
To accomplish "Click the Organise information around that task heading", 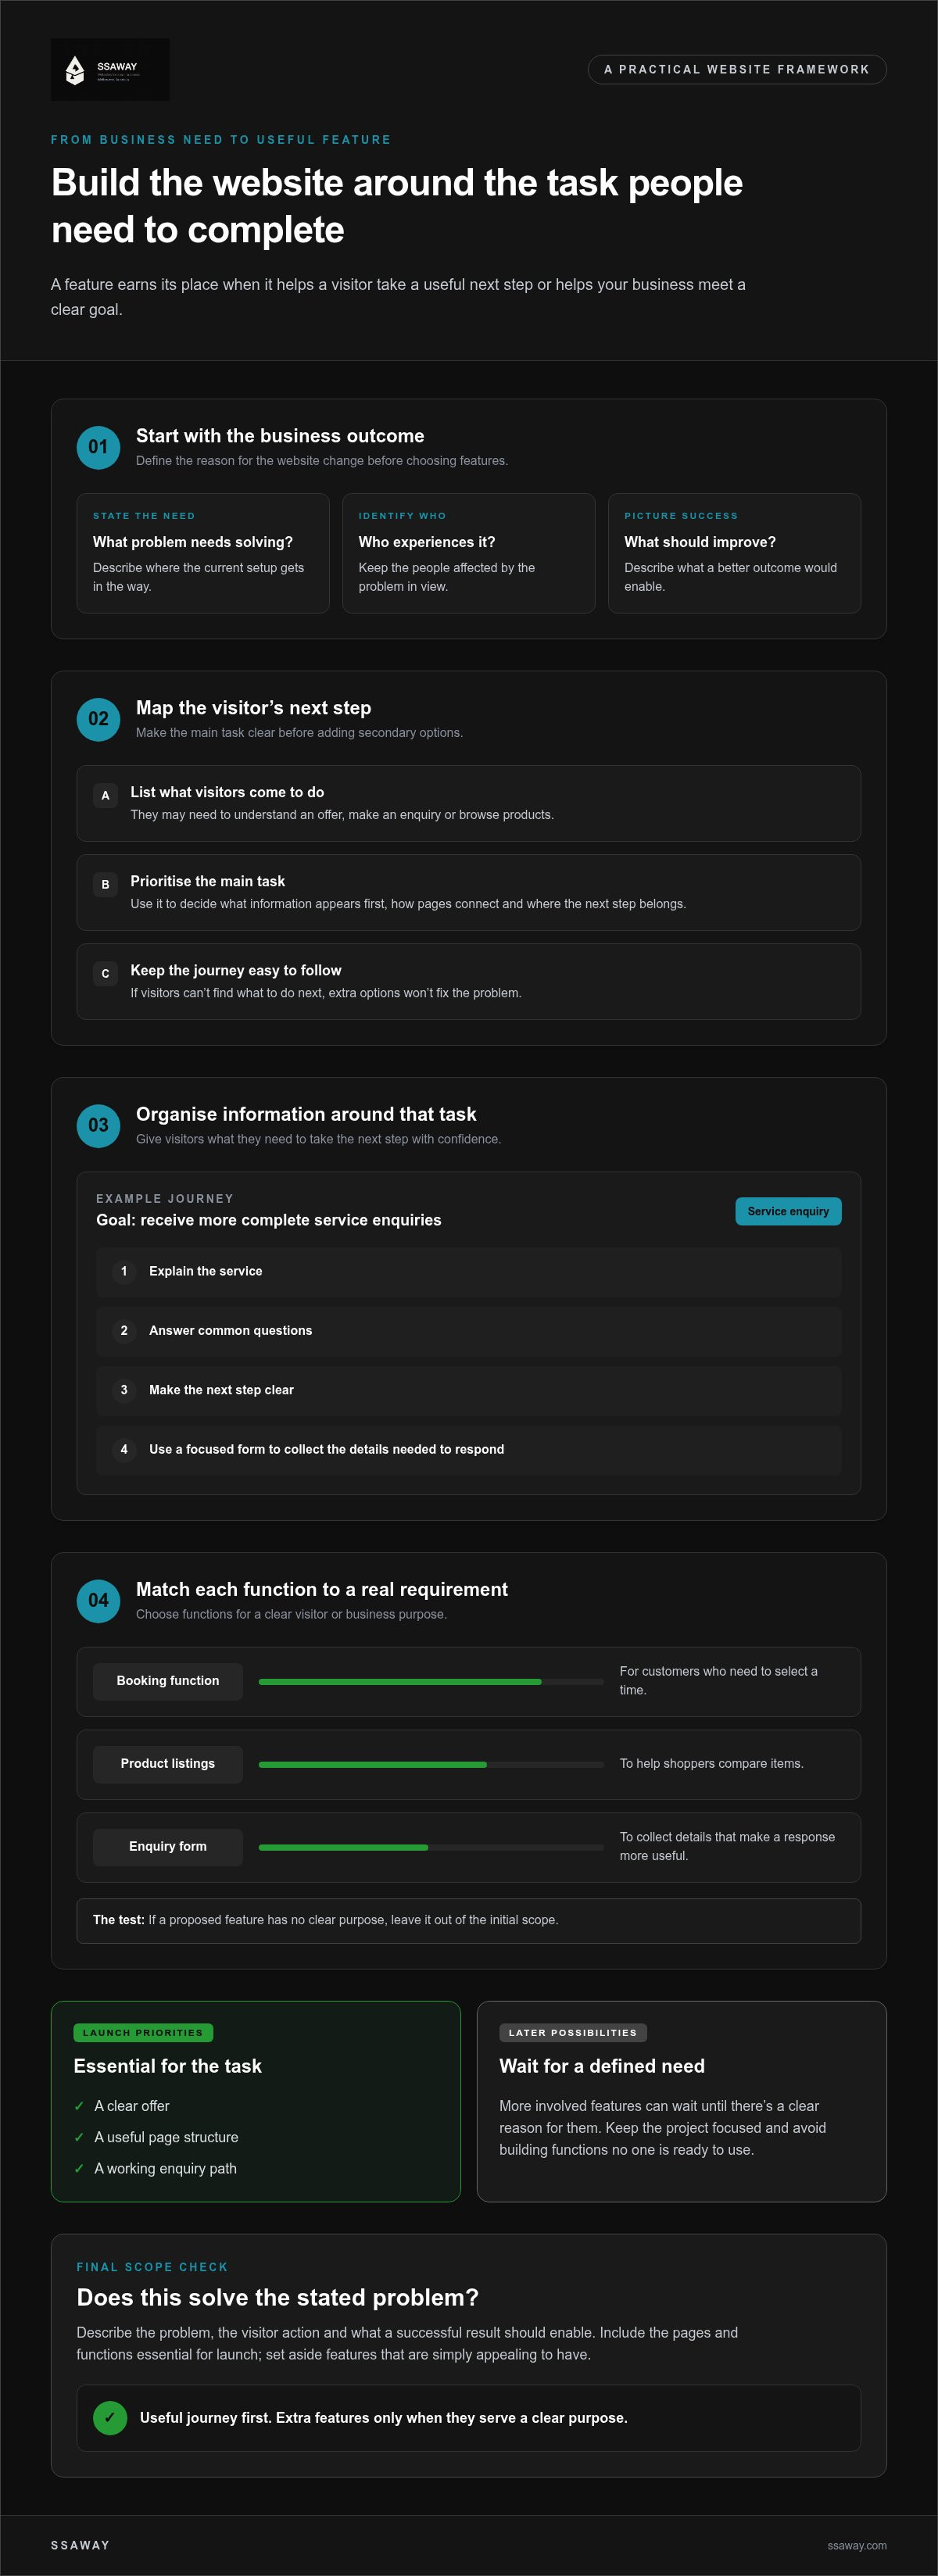I will pos(306,1114).
